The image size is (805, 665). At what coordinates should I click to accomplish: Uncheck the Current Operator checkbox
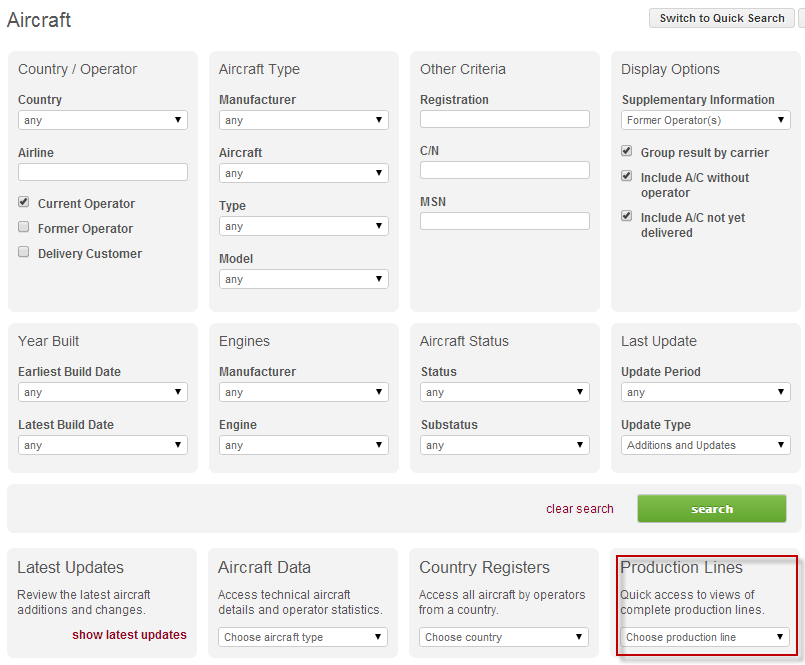coord(24,202)
